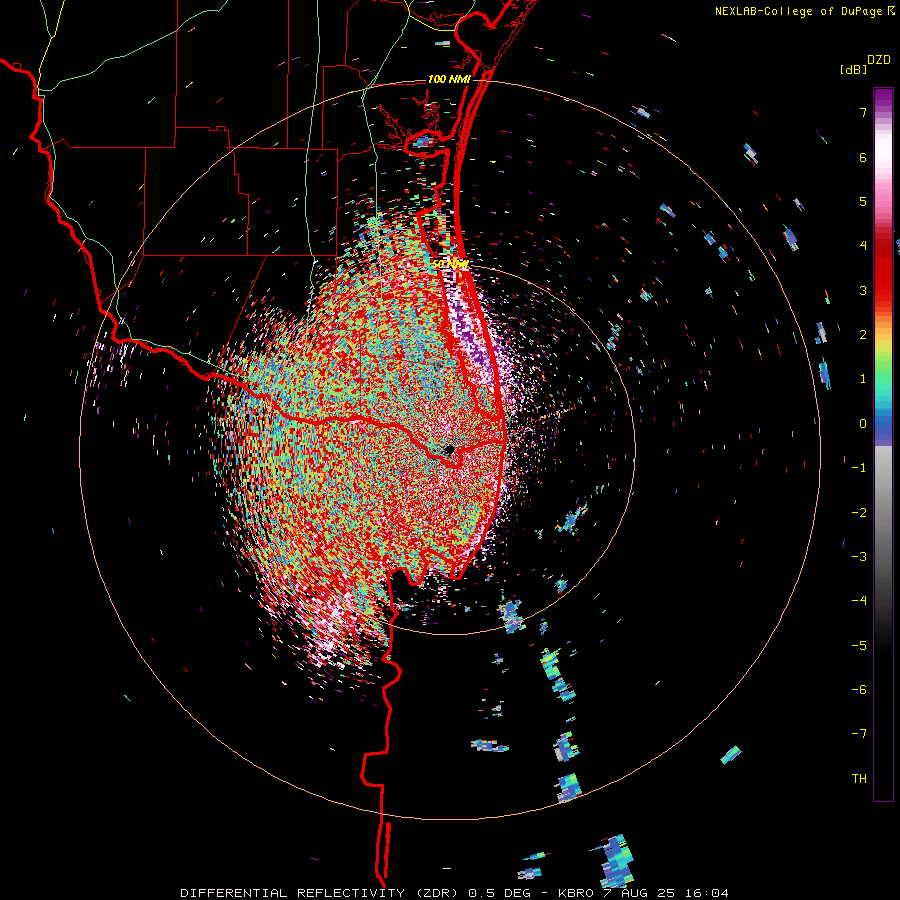Click the 7 value on the color scale
900x900 pixels.
coord(863,112)
